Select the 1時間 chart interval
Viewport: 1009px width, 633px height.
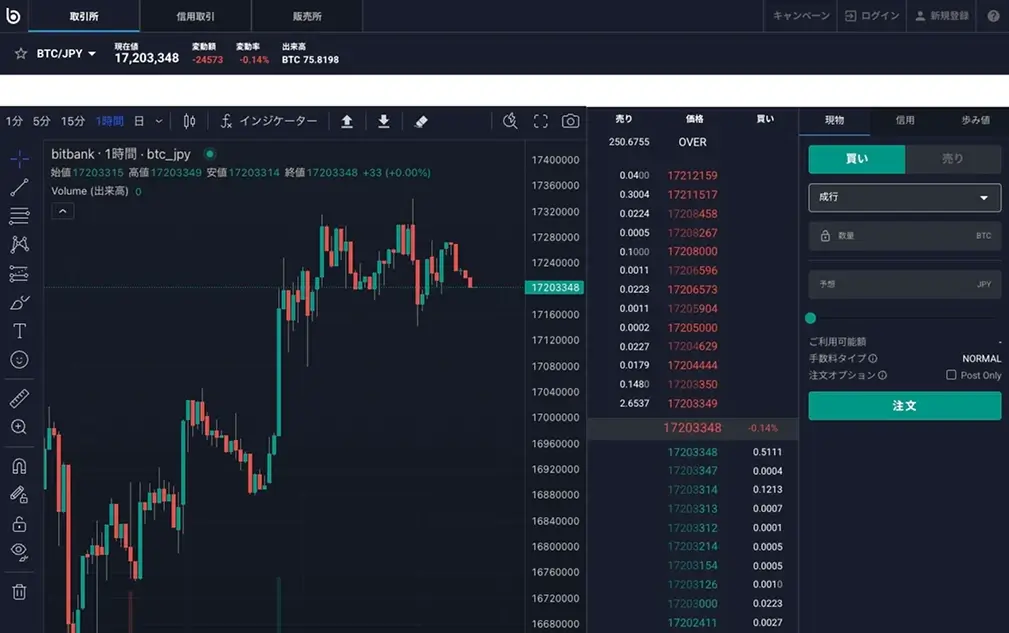109,121
